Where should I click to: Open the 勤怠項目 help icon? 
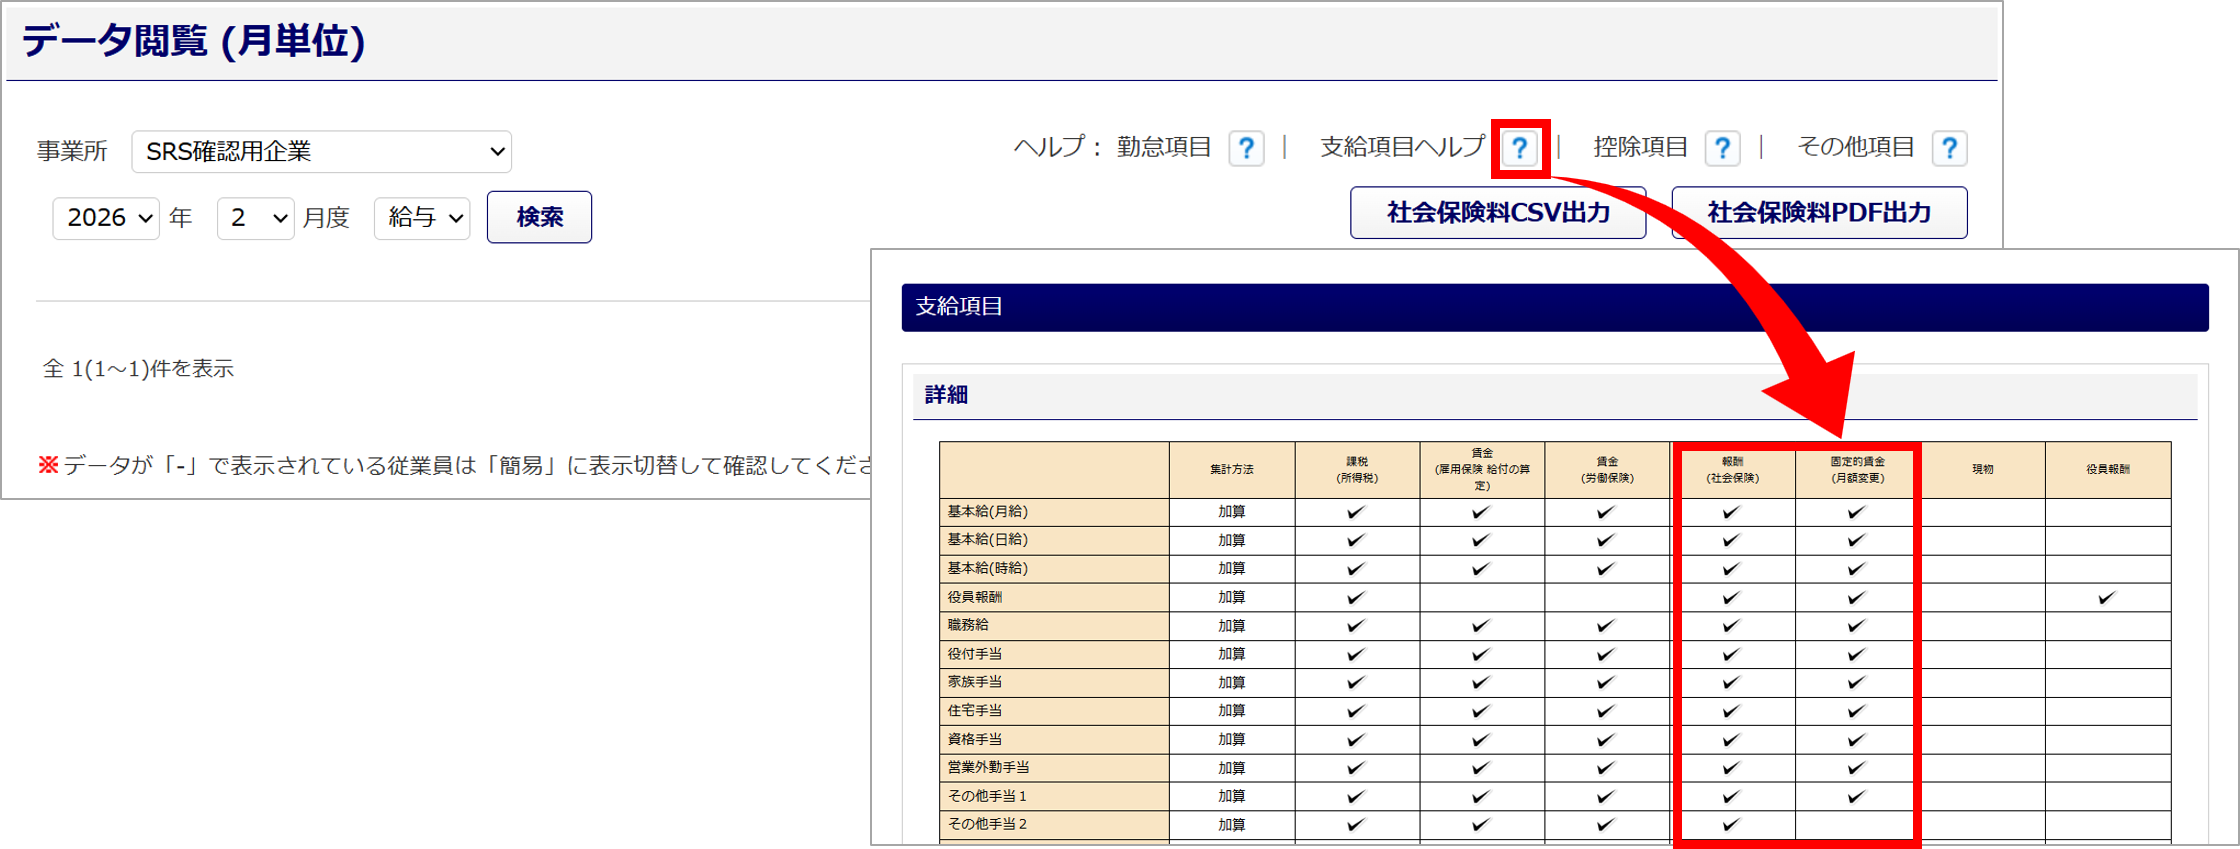tap(1246, 149)
